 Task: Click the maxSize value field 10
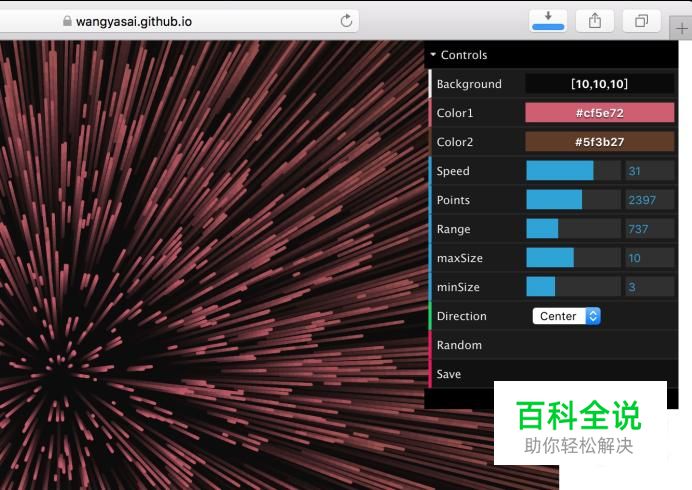[650, 258]
